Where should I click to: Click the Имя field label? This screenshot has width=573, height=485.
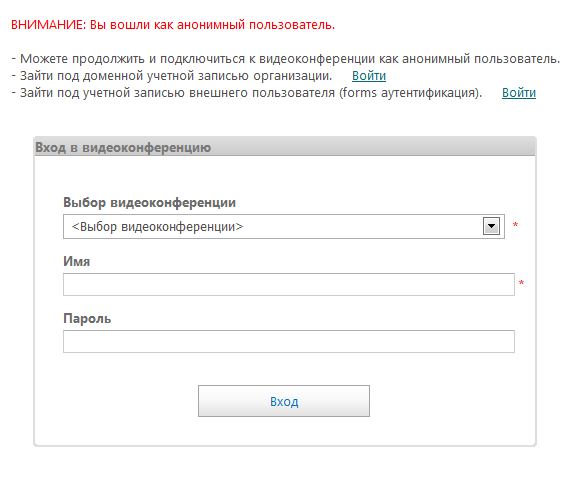pos(76,261)
